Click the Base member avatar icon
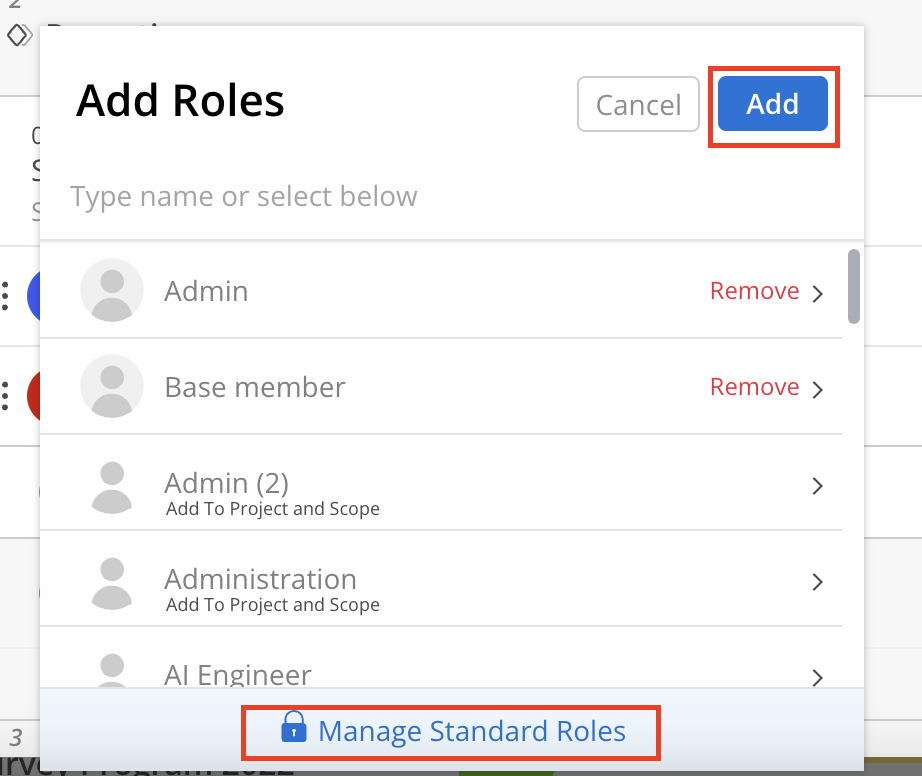This screenshot has width=922, height=776. 112,386
